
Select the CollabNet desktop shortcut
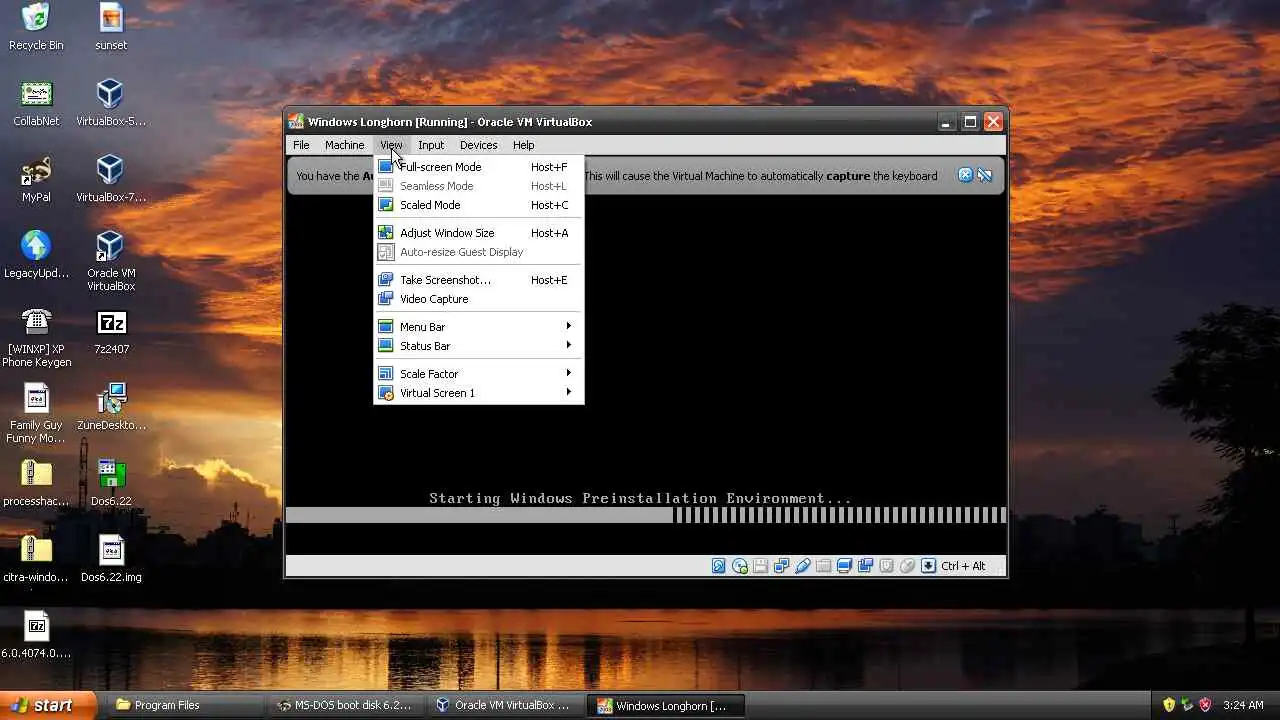tap(36, 103)
